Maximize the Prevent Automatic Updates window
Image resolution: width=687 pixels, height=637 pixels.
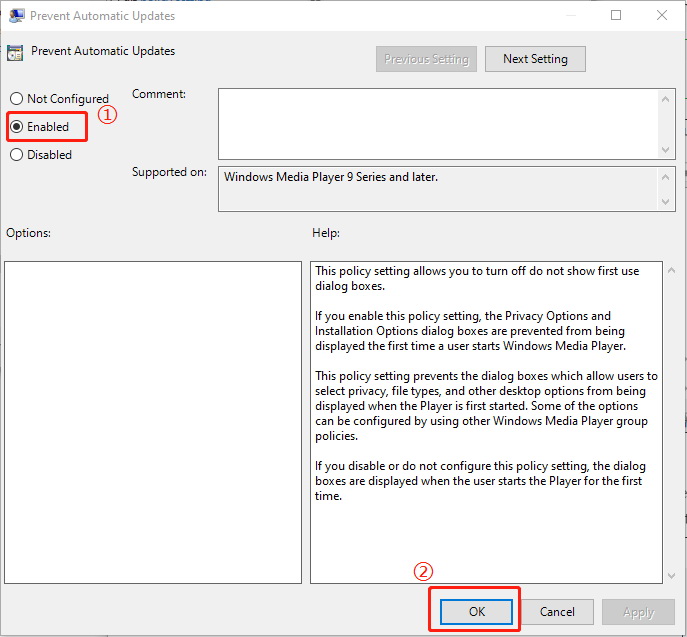point(616,15)
